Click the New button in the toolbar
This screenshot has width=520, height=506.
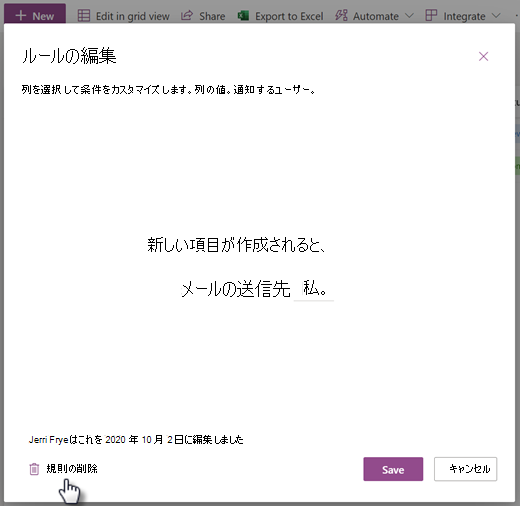[35, 14]
